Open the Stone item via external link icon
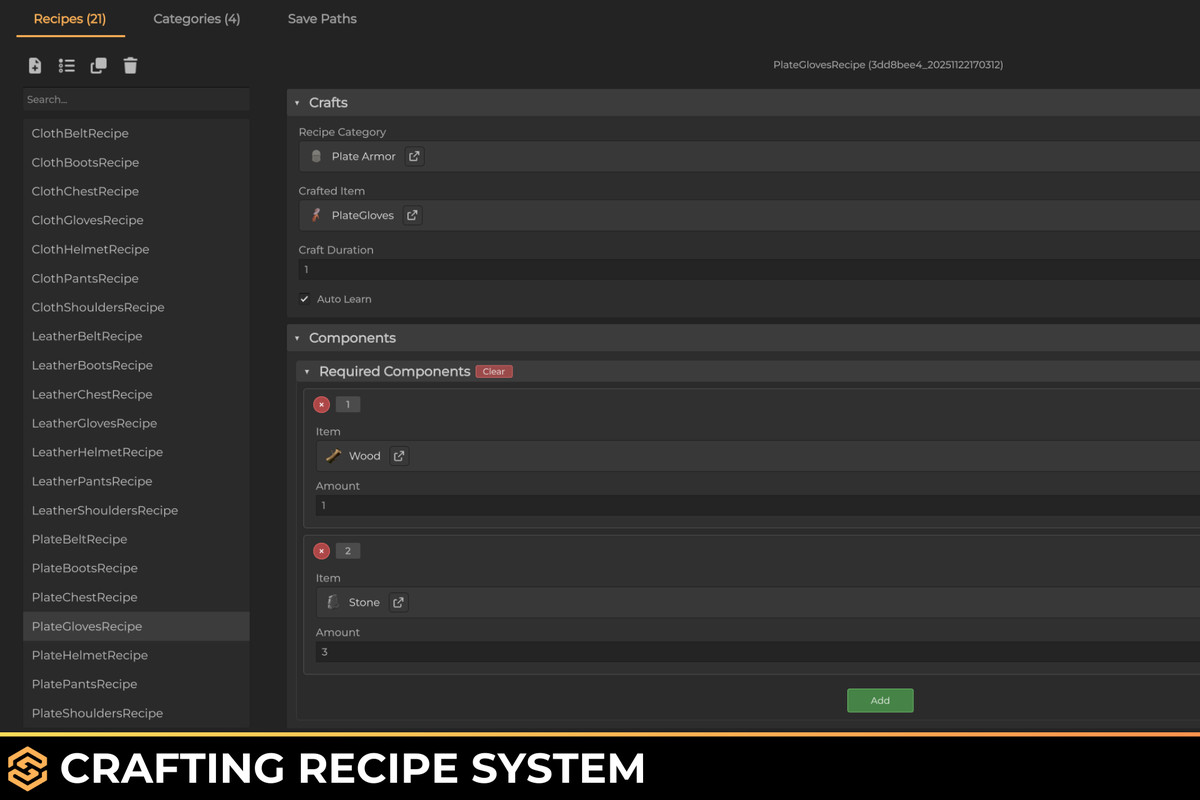 pos(398,601)
